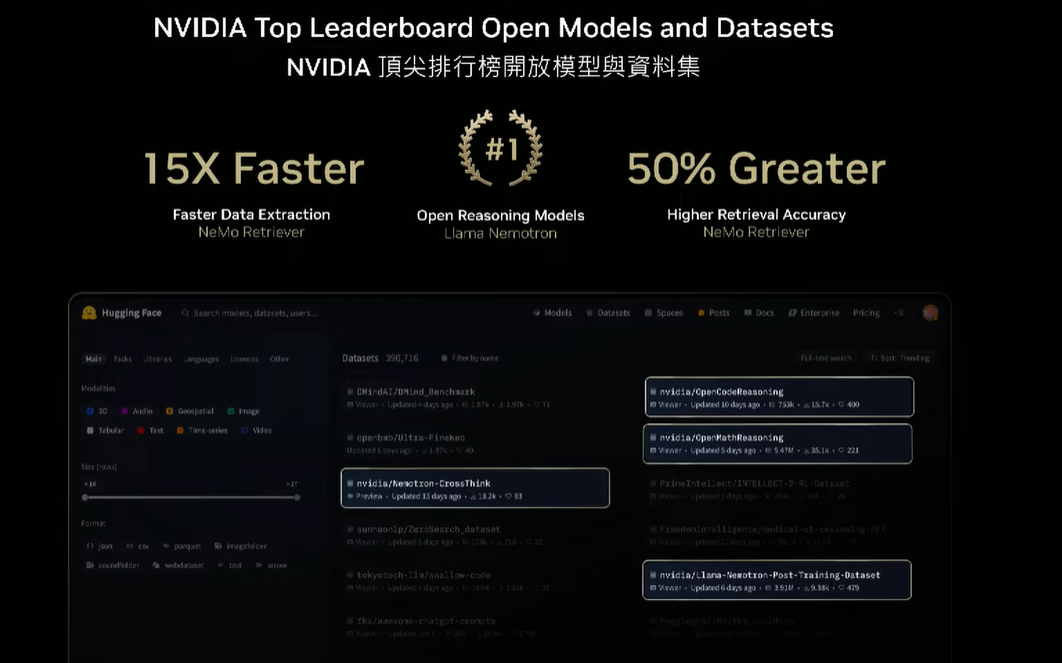Click the Size rows slider track

pyautogui.click(x=191, y=497)
